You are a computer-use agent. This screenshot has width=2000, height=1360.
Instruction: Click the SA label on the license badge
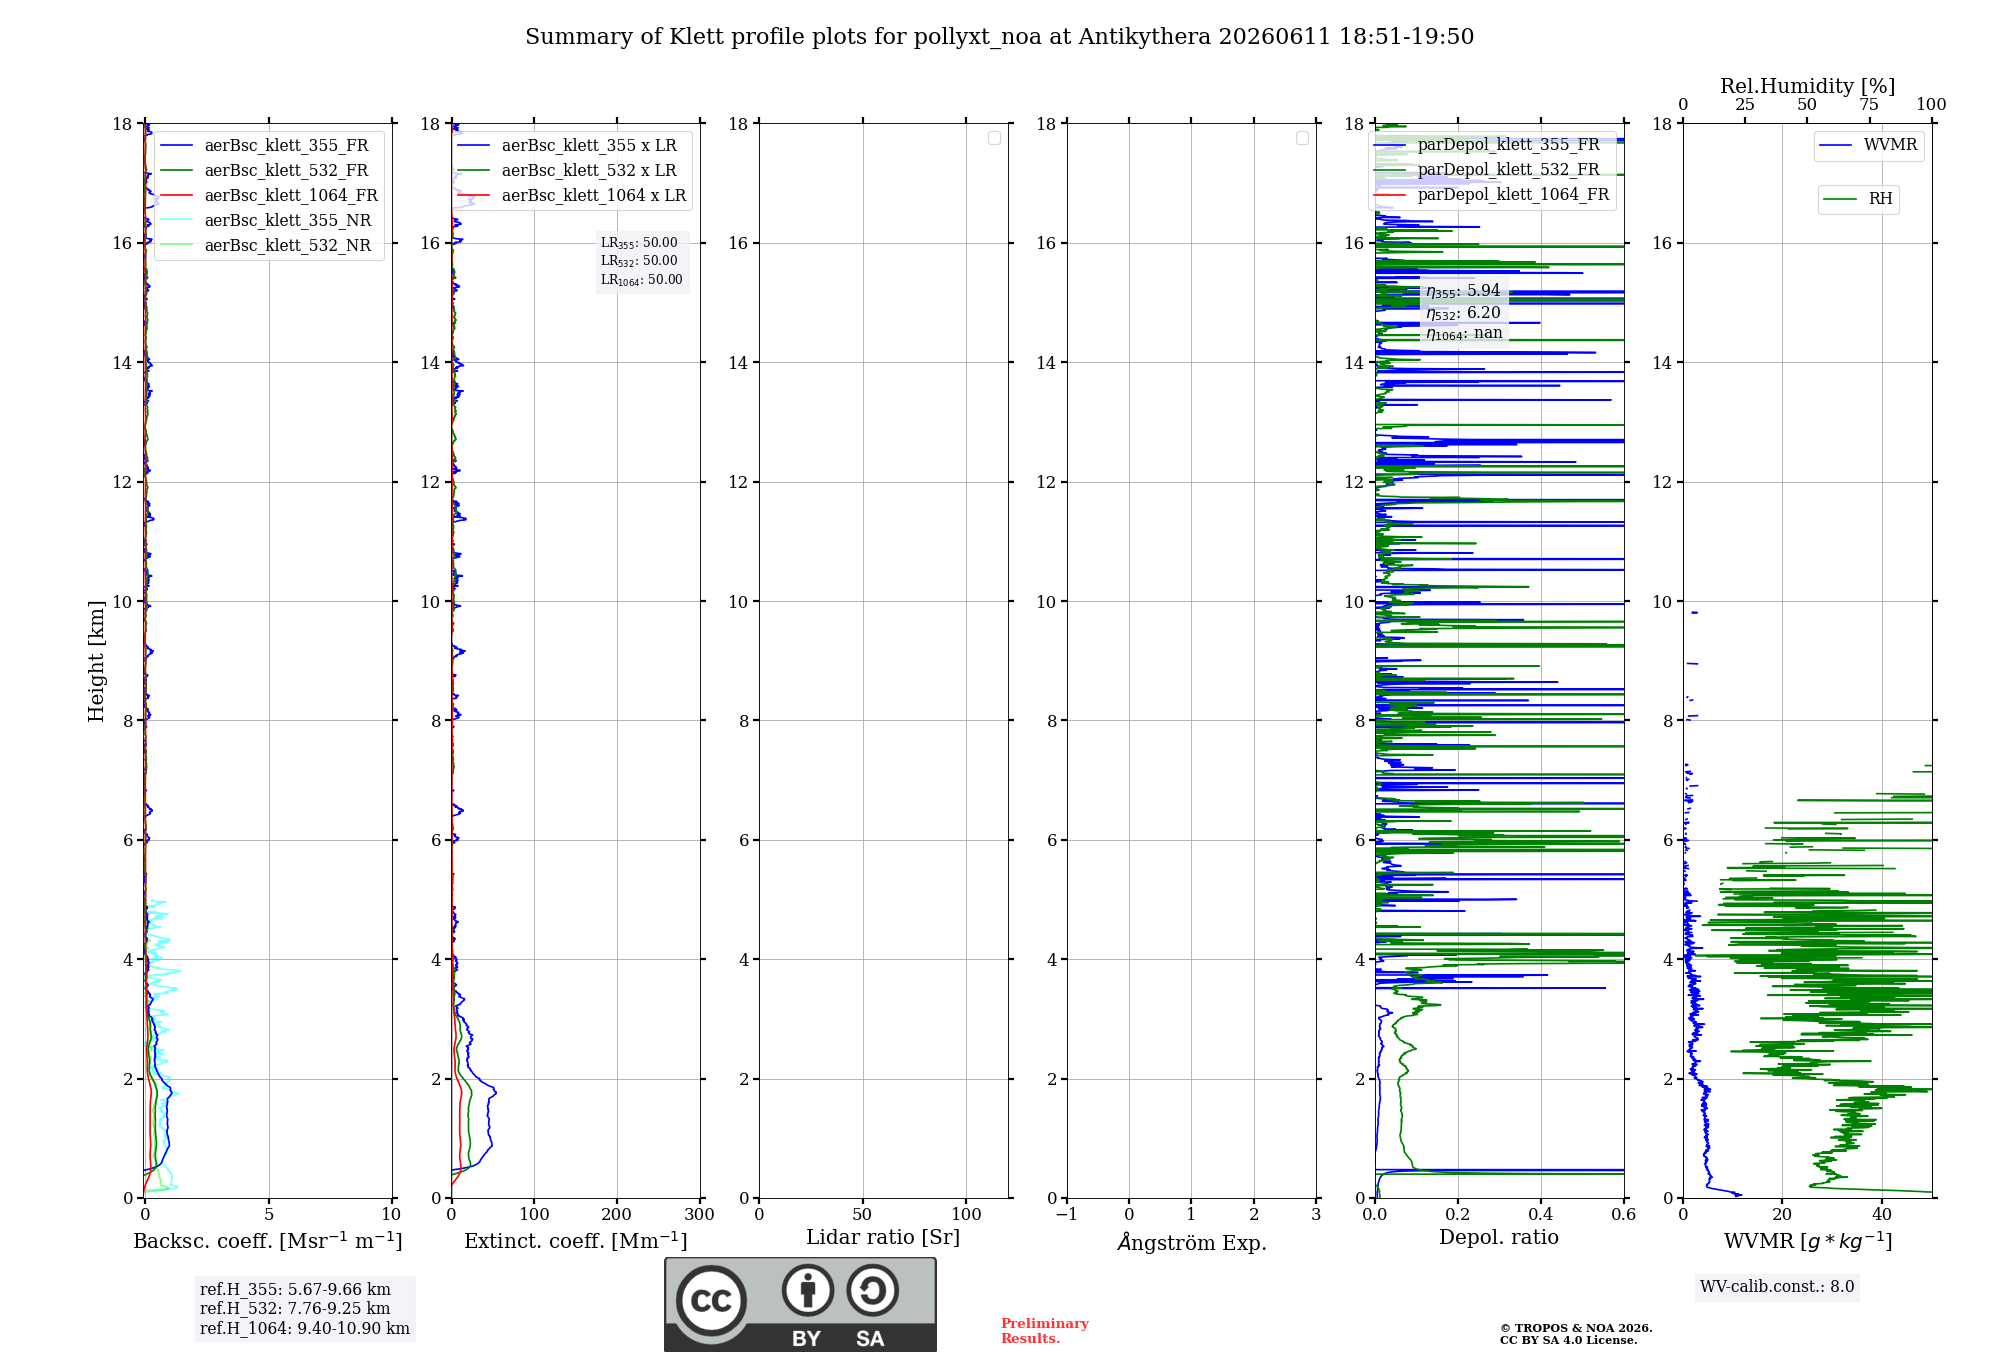(870, 1339)
